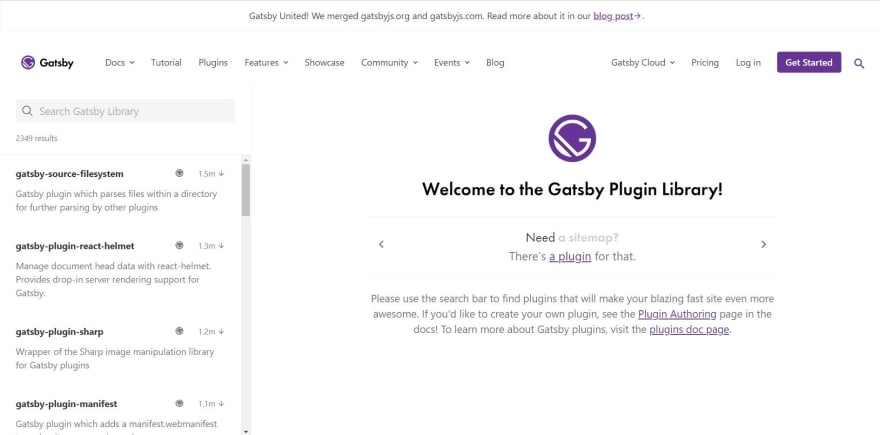The width and height of the screenshot is (880, 435).
Task: Expand the Features dropdown menu
Action: [x=266, y=63]
